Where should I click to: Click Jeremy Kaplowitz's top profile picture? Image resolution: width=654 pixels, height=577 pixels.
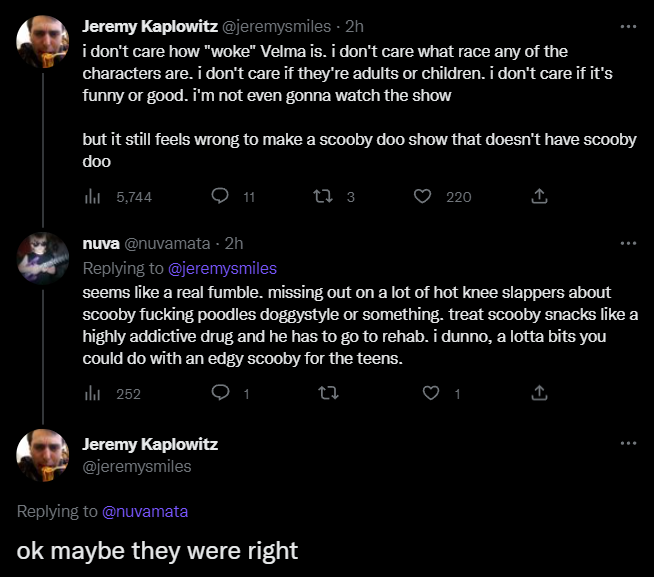coord(43,41)
